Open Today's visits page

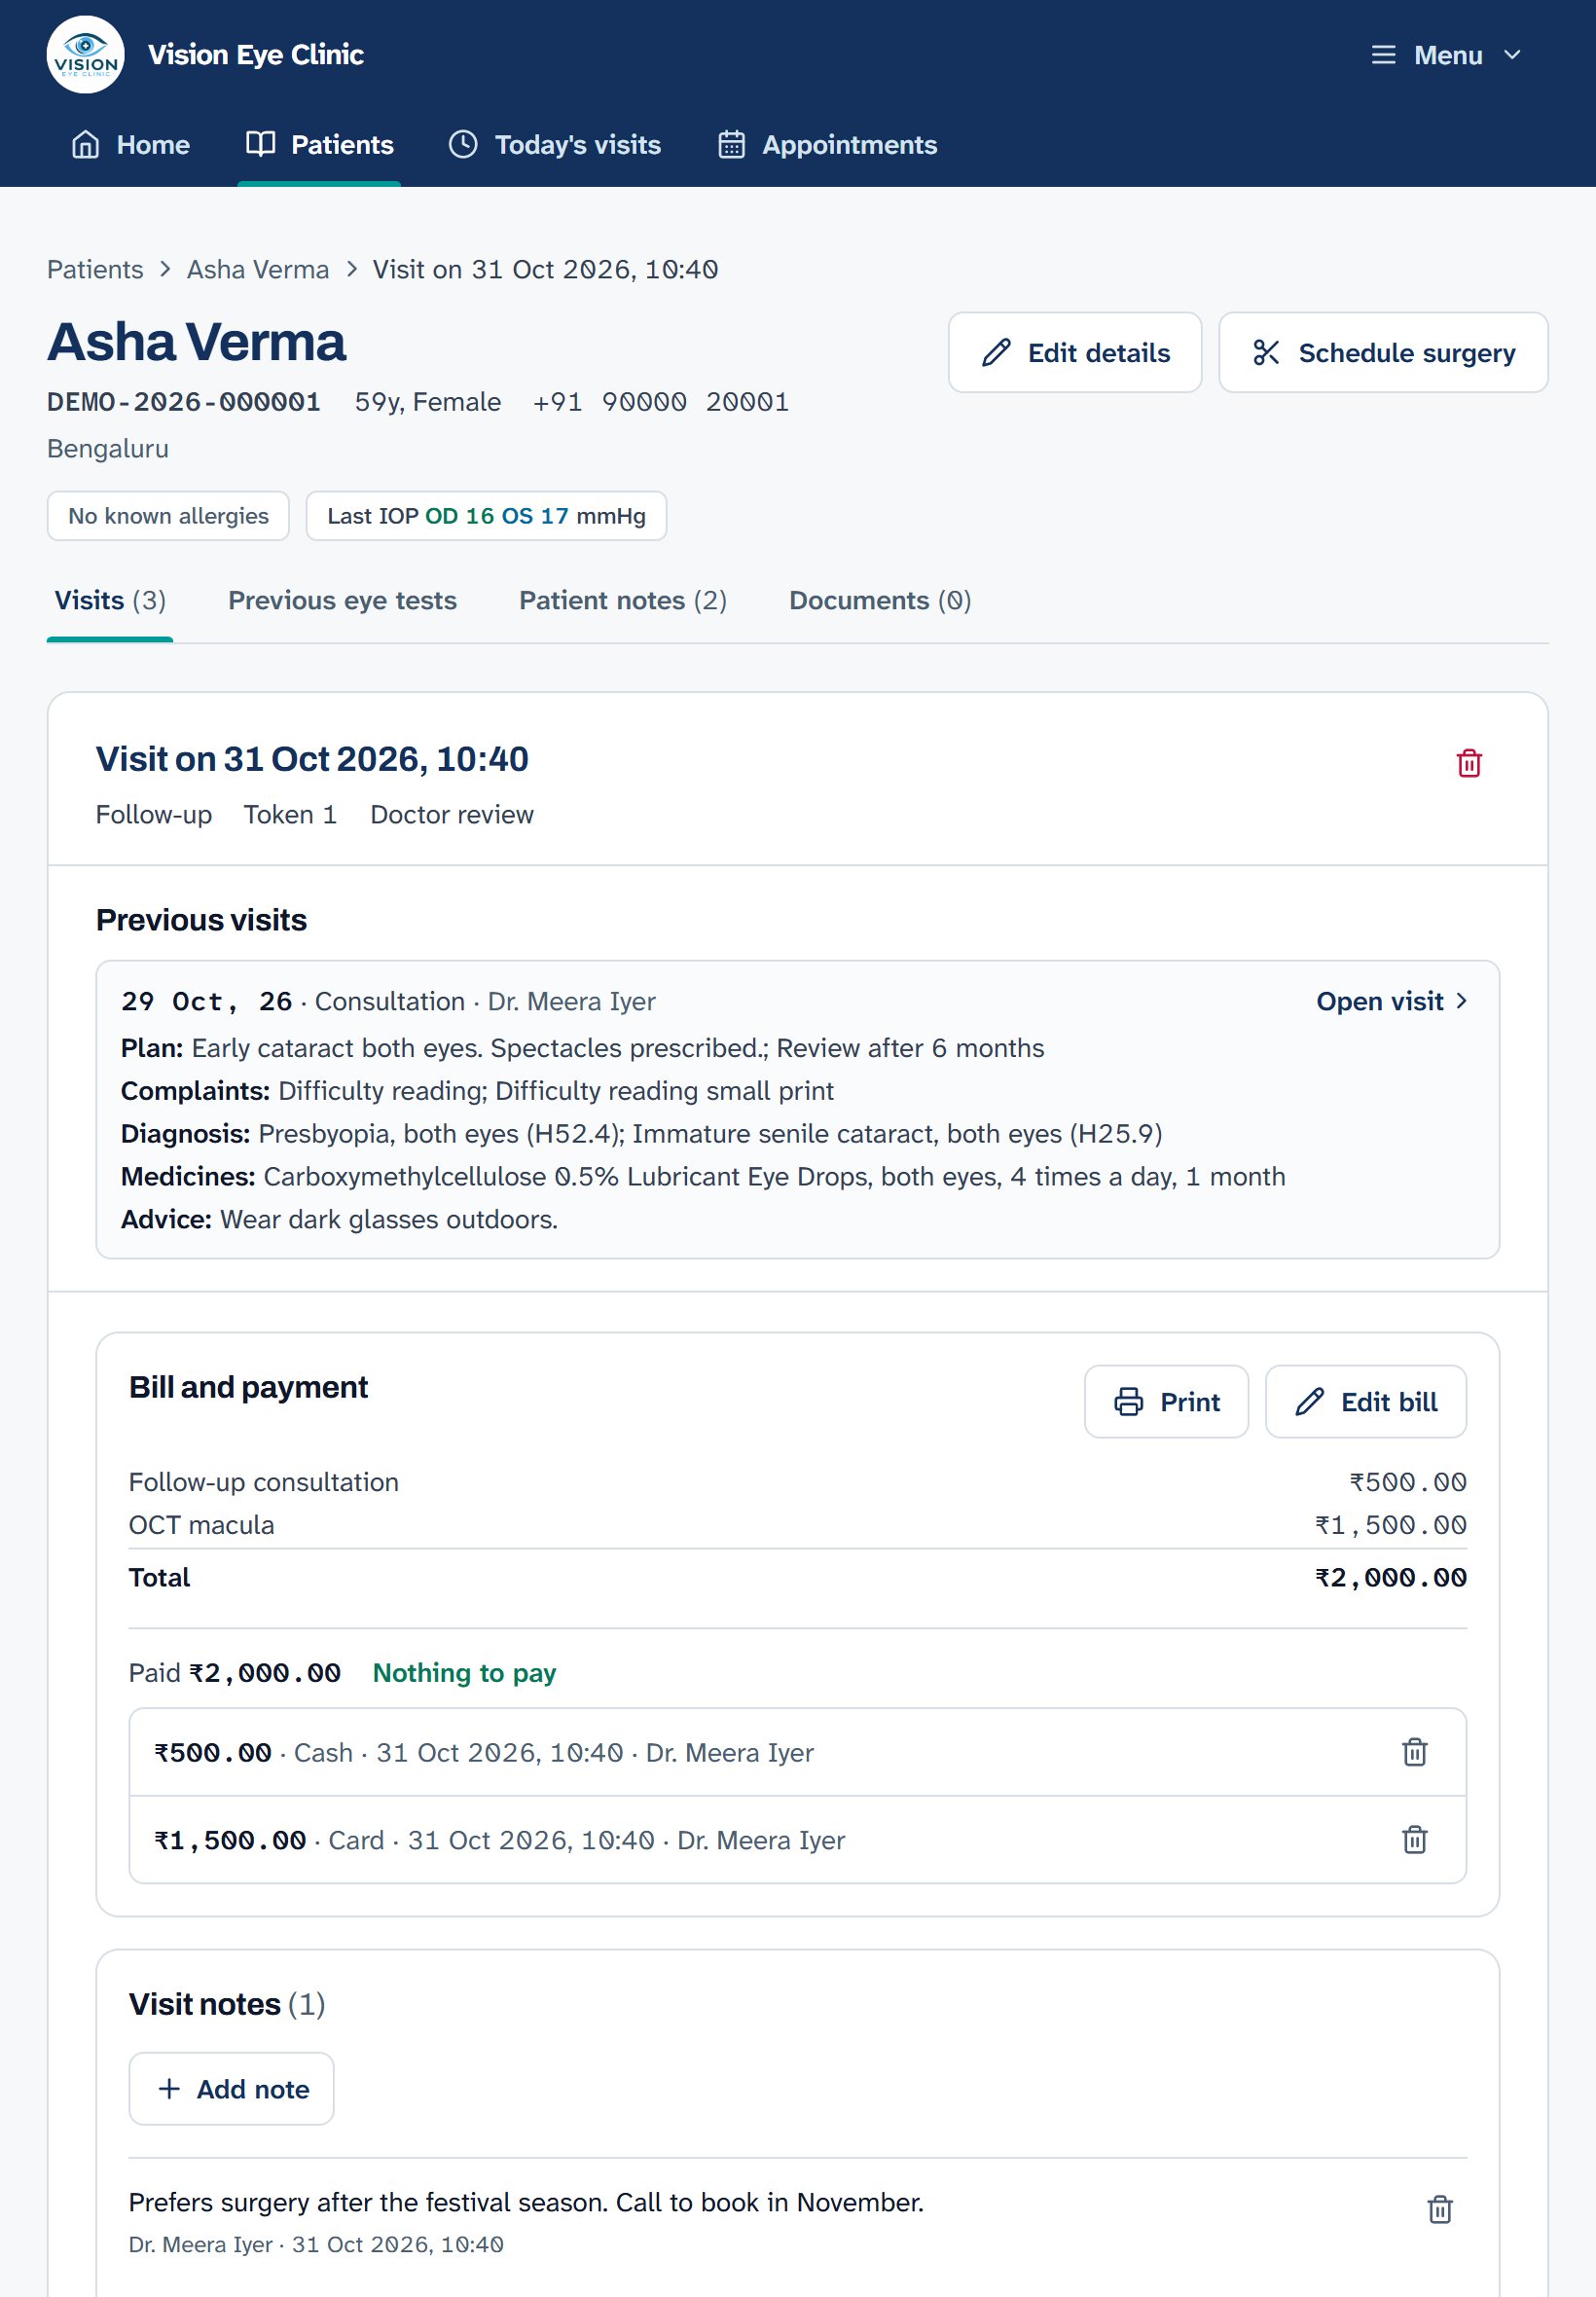[x=555, y=145]
